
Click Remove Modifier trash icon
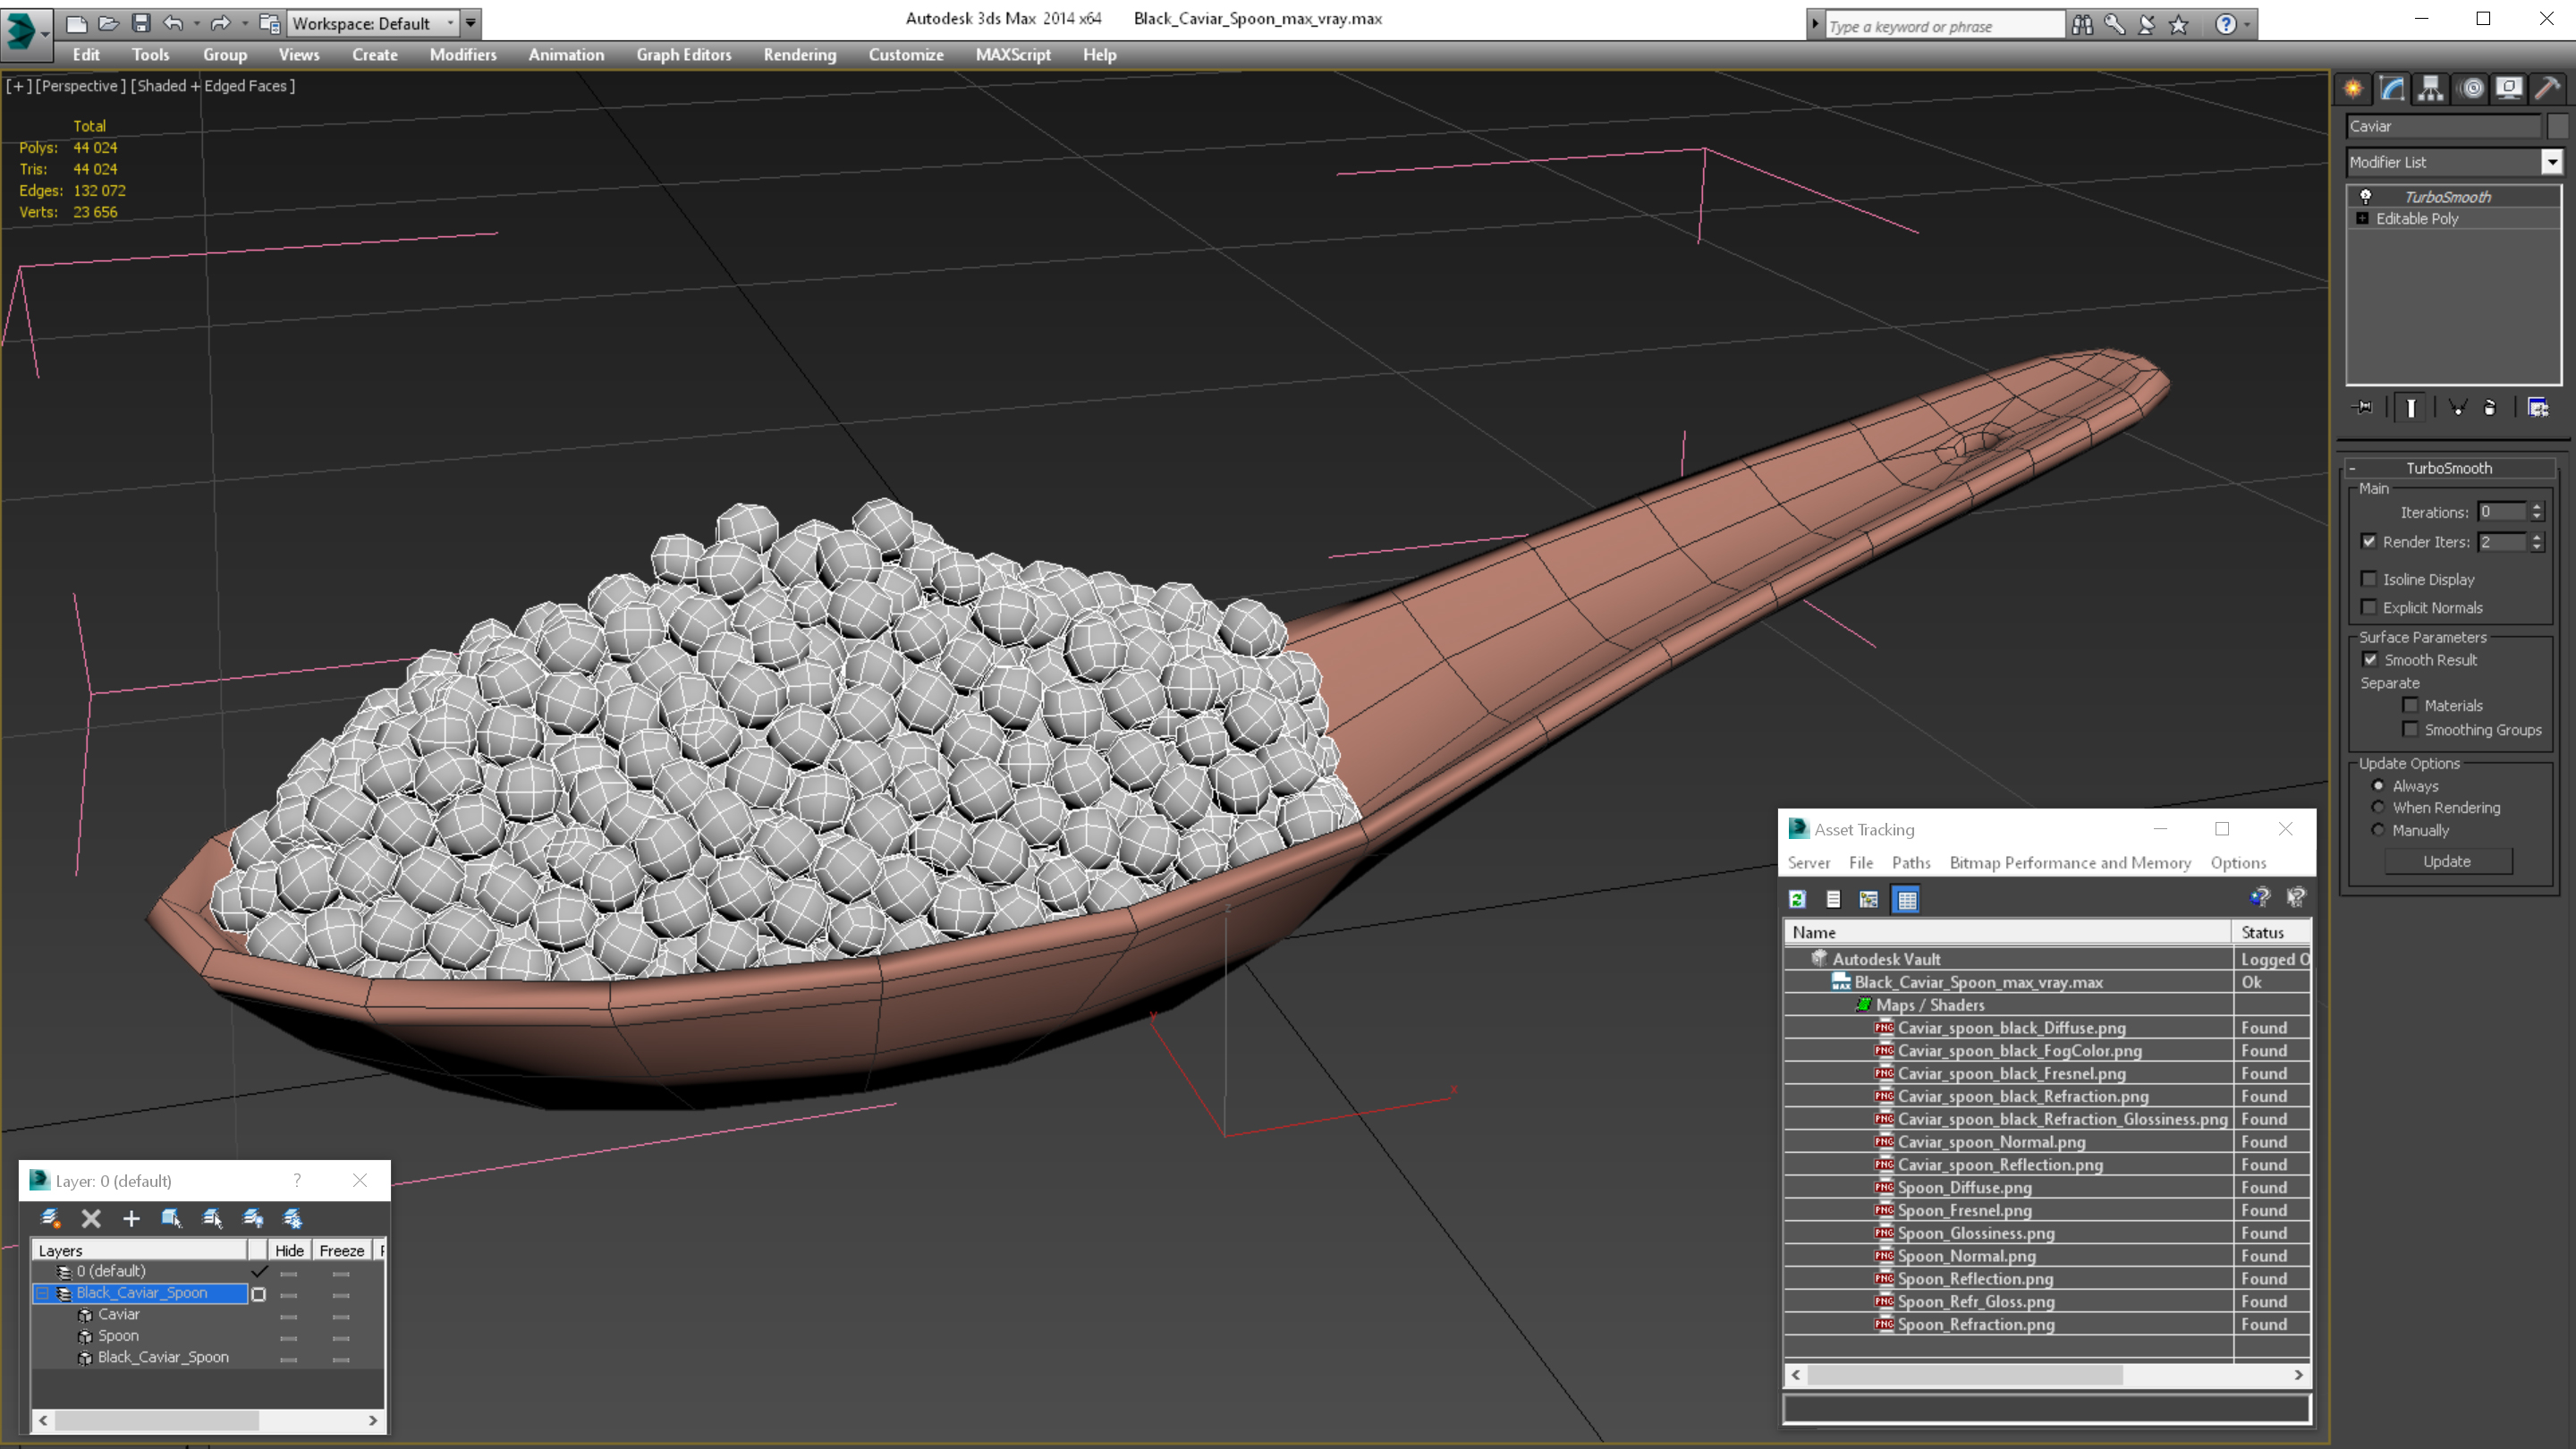click(x=2490, y=407)
